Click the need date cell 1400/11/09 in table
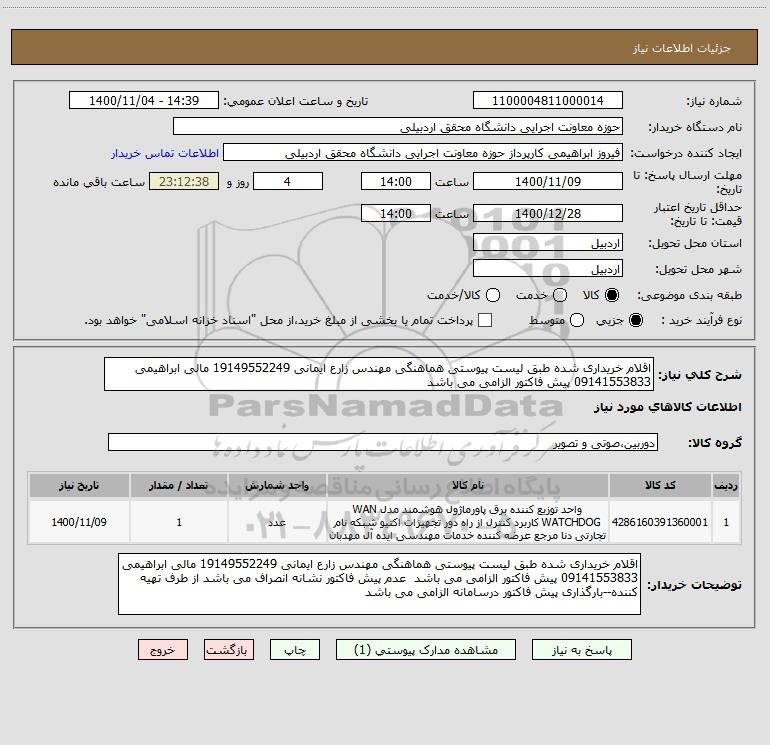The image size is (770, 745). [79, 522]
